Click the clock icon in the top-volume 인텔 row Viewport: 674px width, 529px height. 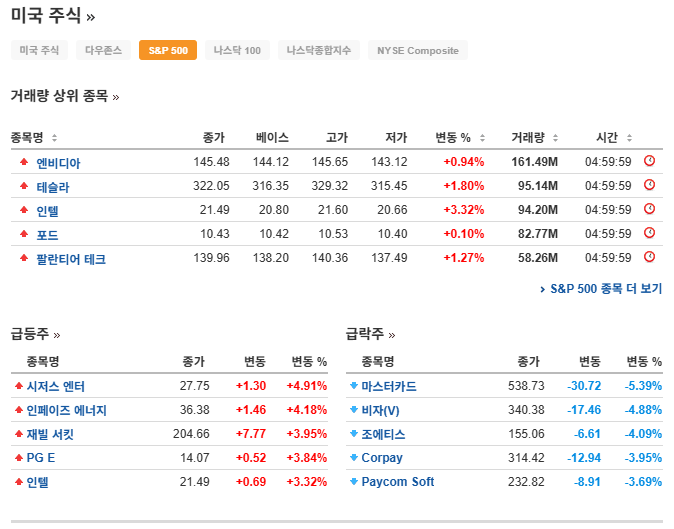click(x=649, y=209)
